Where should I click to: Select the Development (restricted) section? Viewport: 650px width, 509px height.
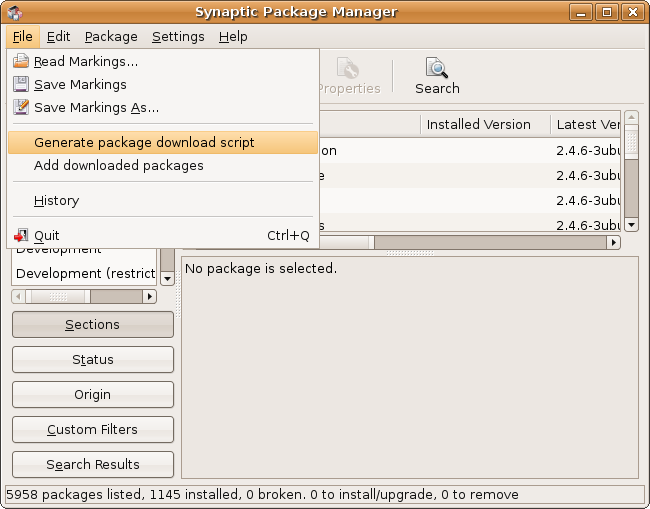pos(85,274)
